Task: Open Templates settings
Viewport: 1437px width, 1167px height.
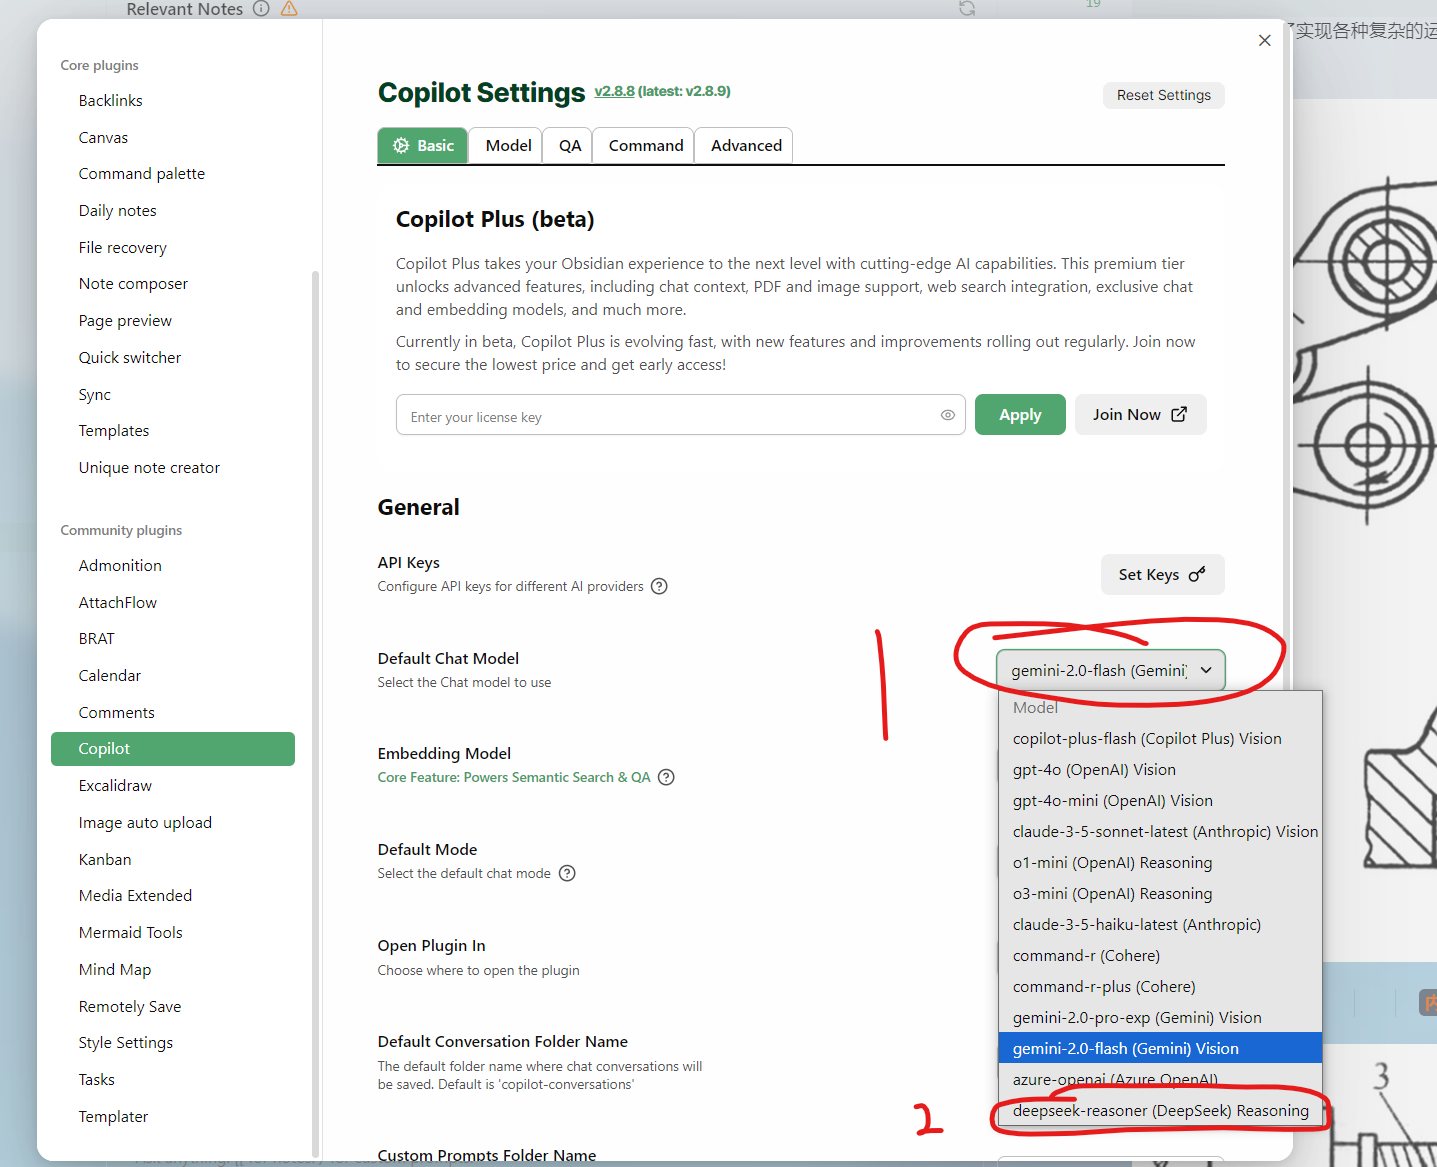Action: click(173, 431)
